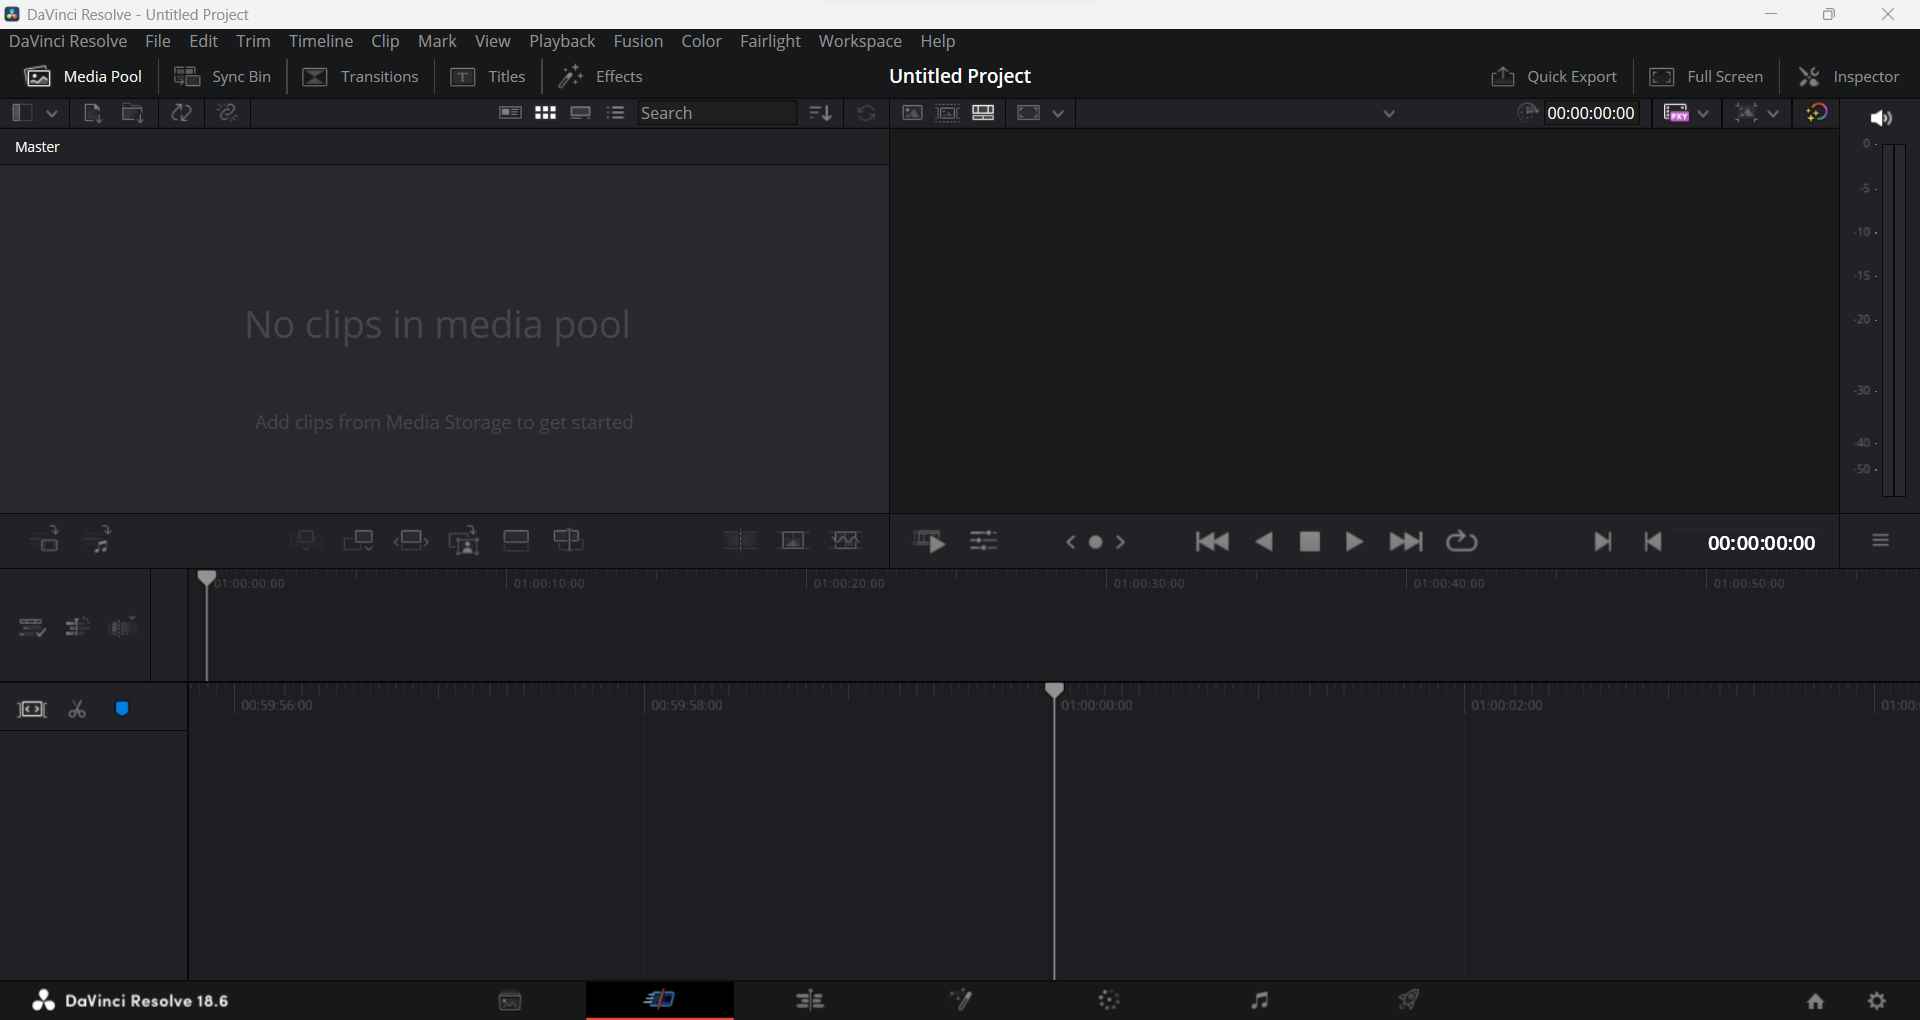
Task: Expand the bin list dropdown chevron
Action: (x=52, y=113)
